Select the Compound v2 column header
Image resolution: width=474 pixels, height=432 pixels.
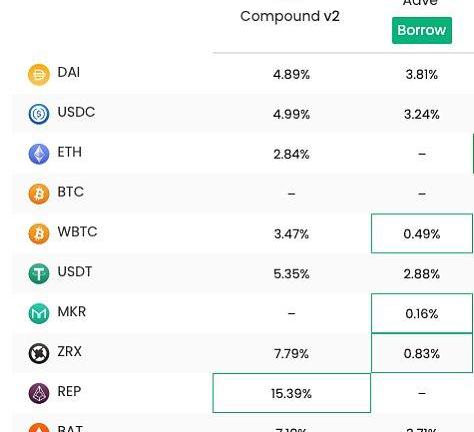coord(290,16)
